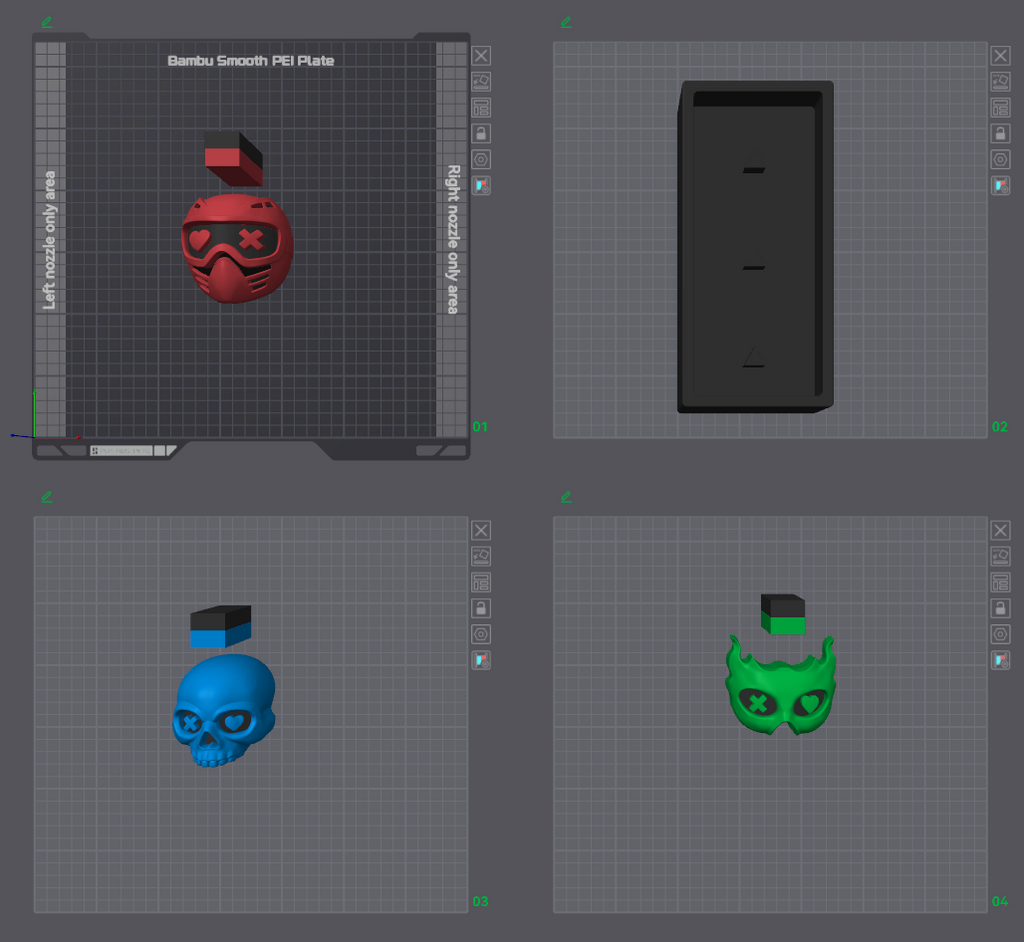The height and width of the screenshot is (942, 1024).
Task: Arrange objects on plate 02
Action: pos(1000,108)
